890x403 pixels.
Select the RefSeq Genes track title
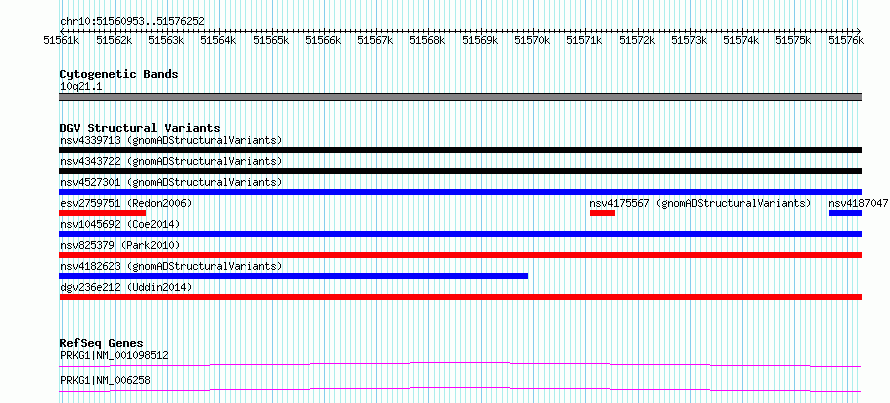(102, 343)
